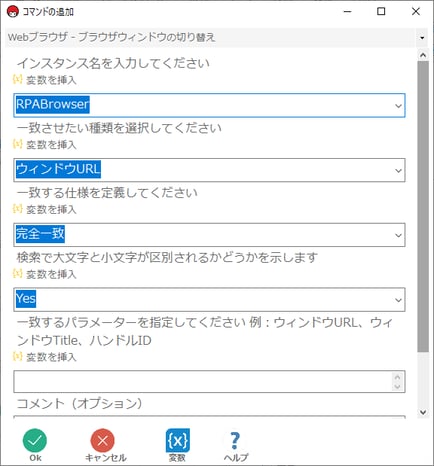Viewport: 434px width, 466px height.
Task: Click 変数を挿入 under the match specification label
Action: coord(45,209)
